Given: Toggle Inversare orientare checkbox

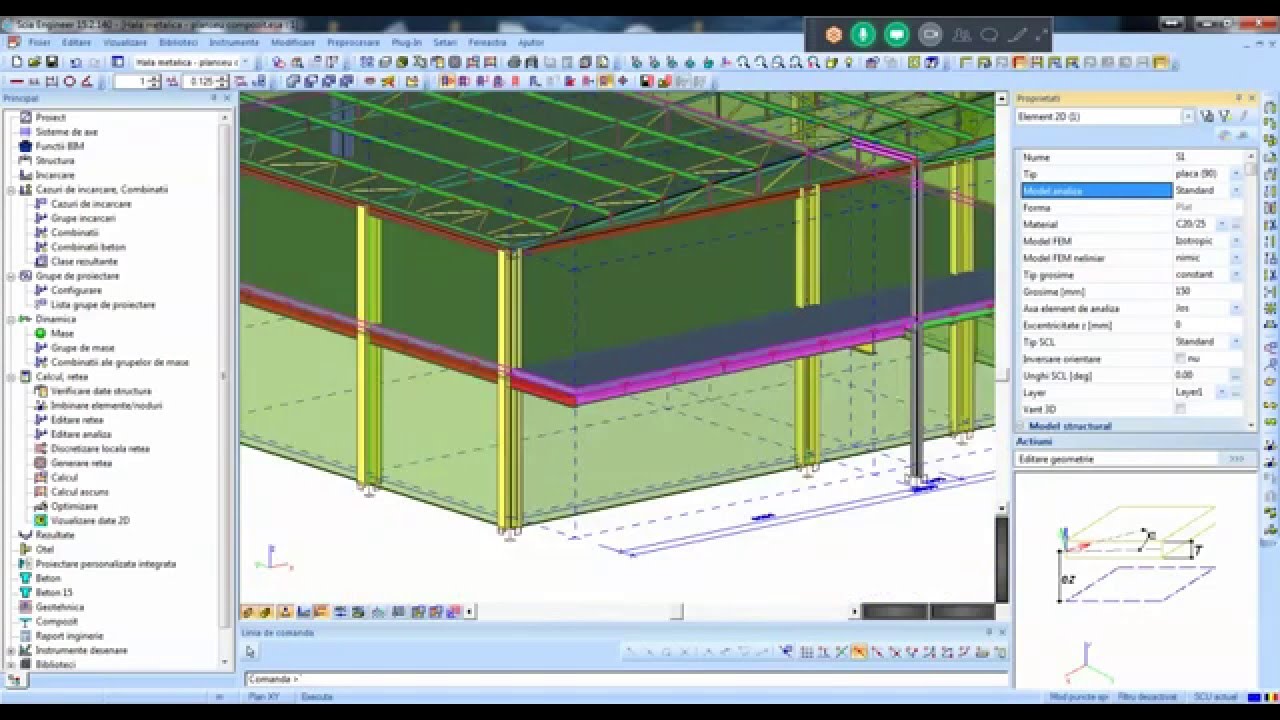Looking at the screenshot, I should [1181, 358].
